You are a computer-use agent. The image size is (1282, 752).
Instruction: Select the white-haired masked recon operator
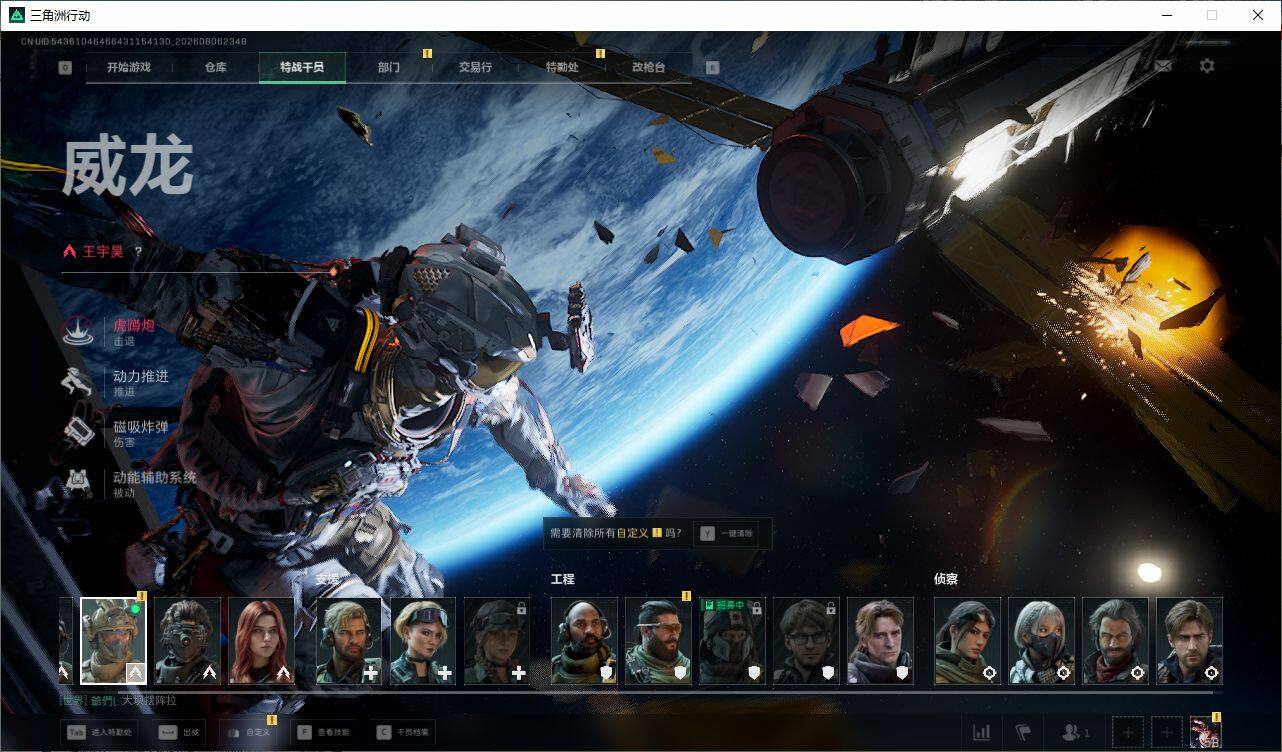(x=1041, y=641)
